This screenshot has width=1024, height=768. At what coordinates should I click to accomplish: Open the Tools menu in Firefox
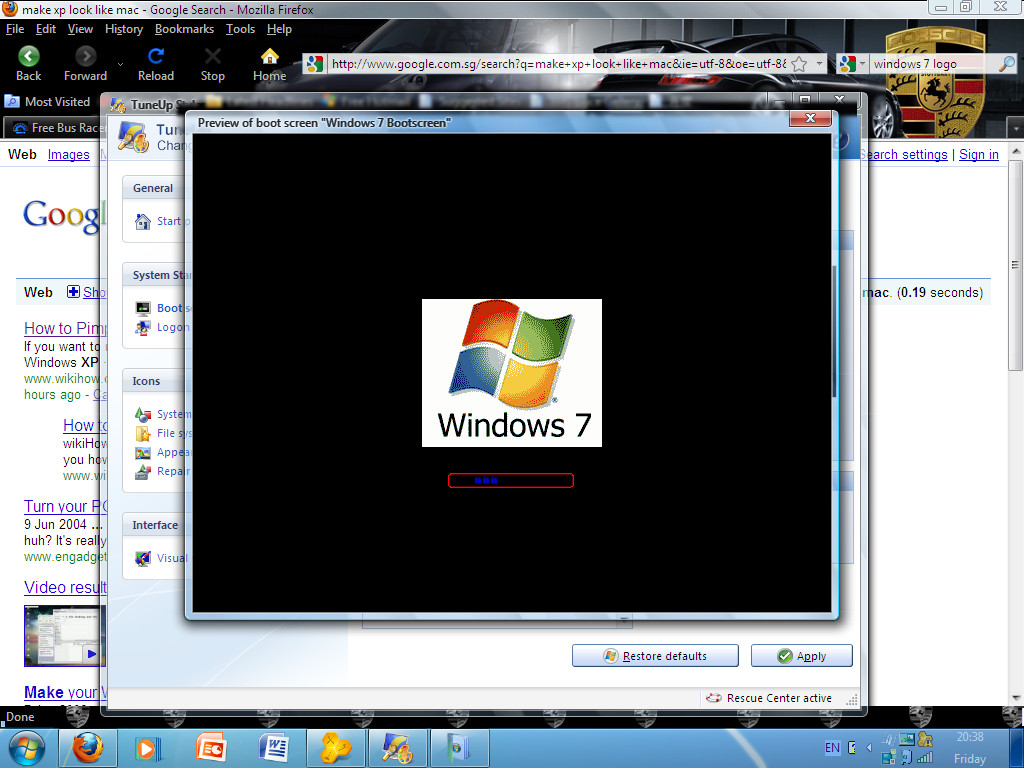click(240, 29)
